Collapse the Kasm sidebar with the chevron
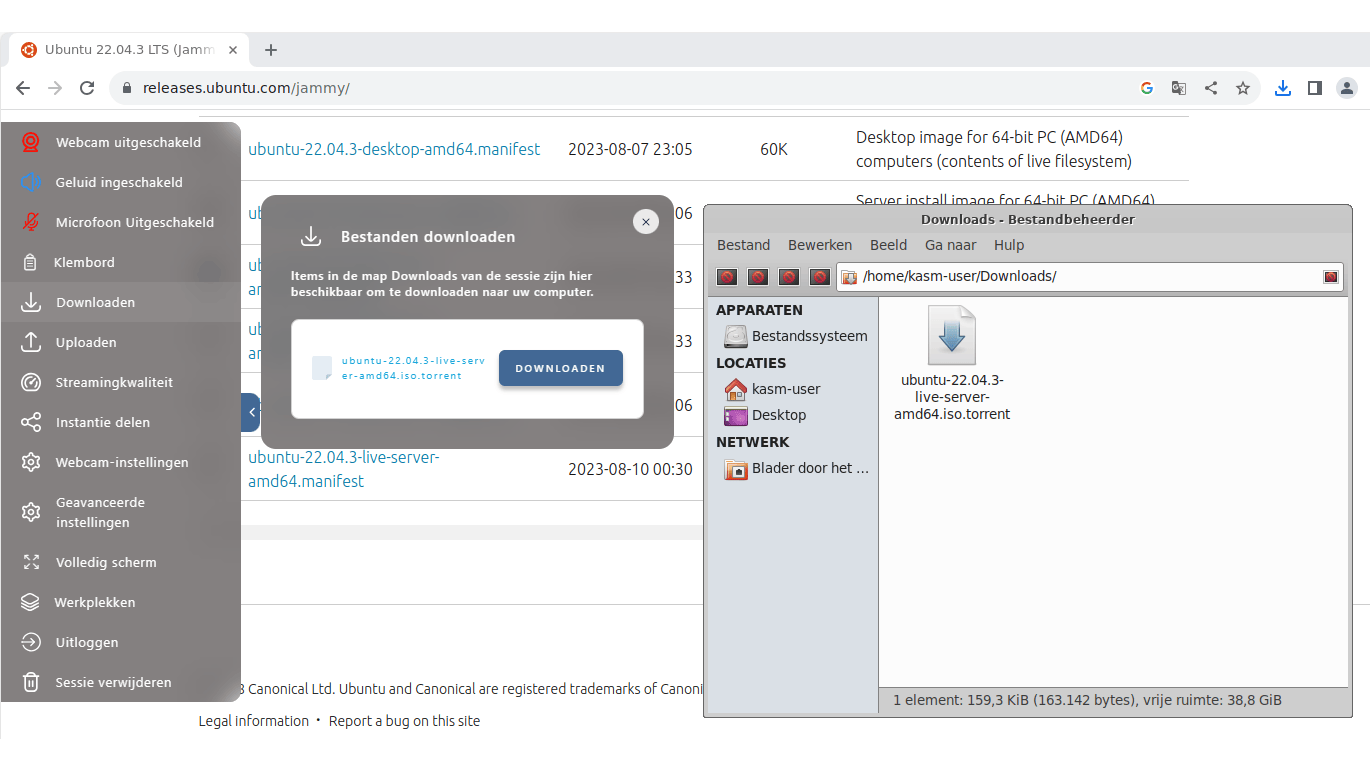1370x771 pixels. click(x=251, y=412)
